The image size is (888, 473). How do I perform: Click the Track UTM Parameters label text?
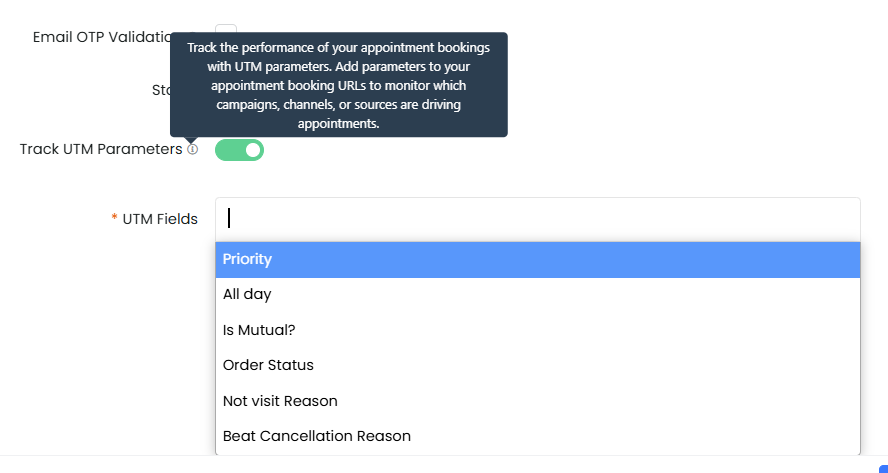click(x=101, y=150)
